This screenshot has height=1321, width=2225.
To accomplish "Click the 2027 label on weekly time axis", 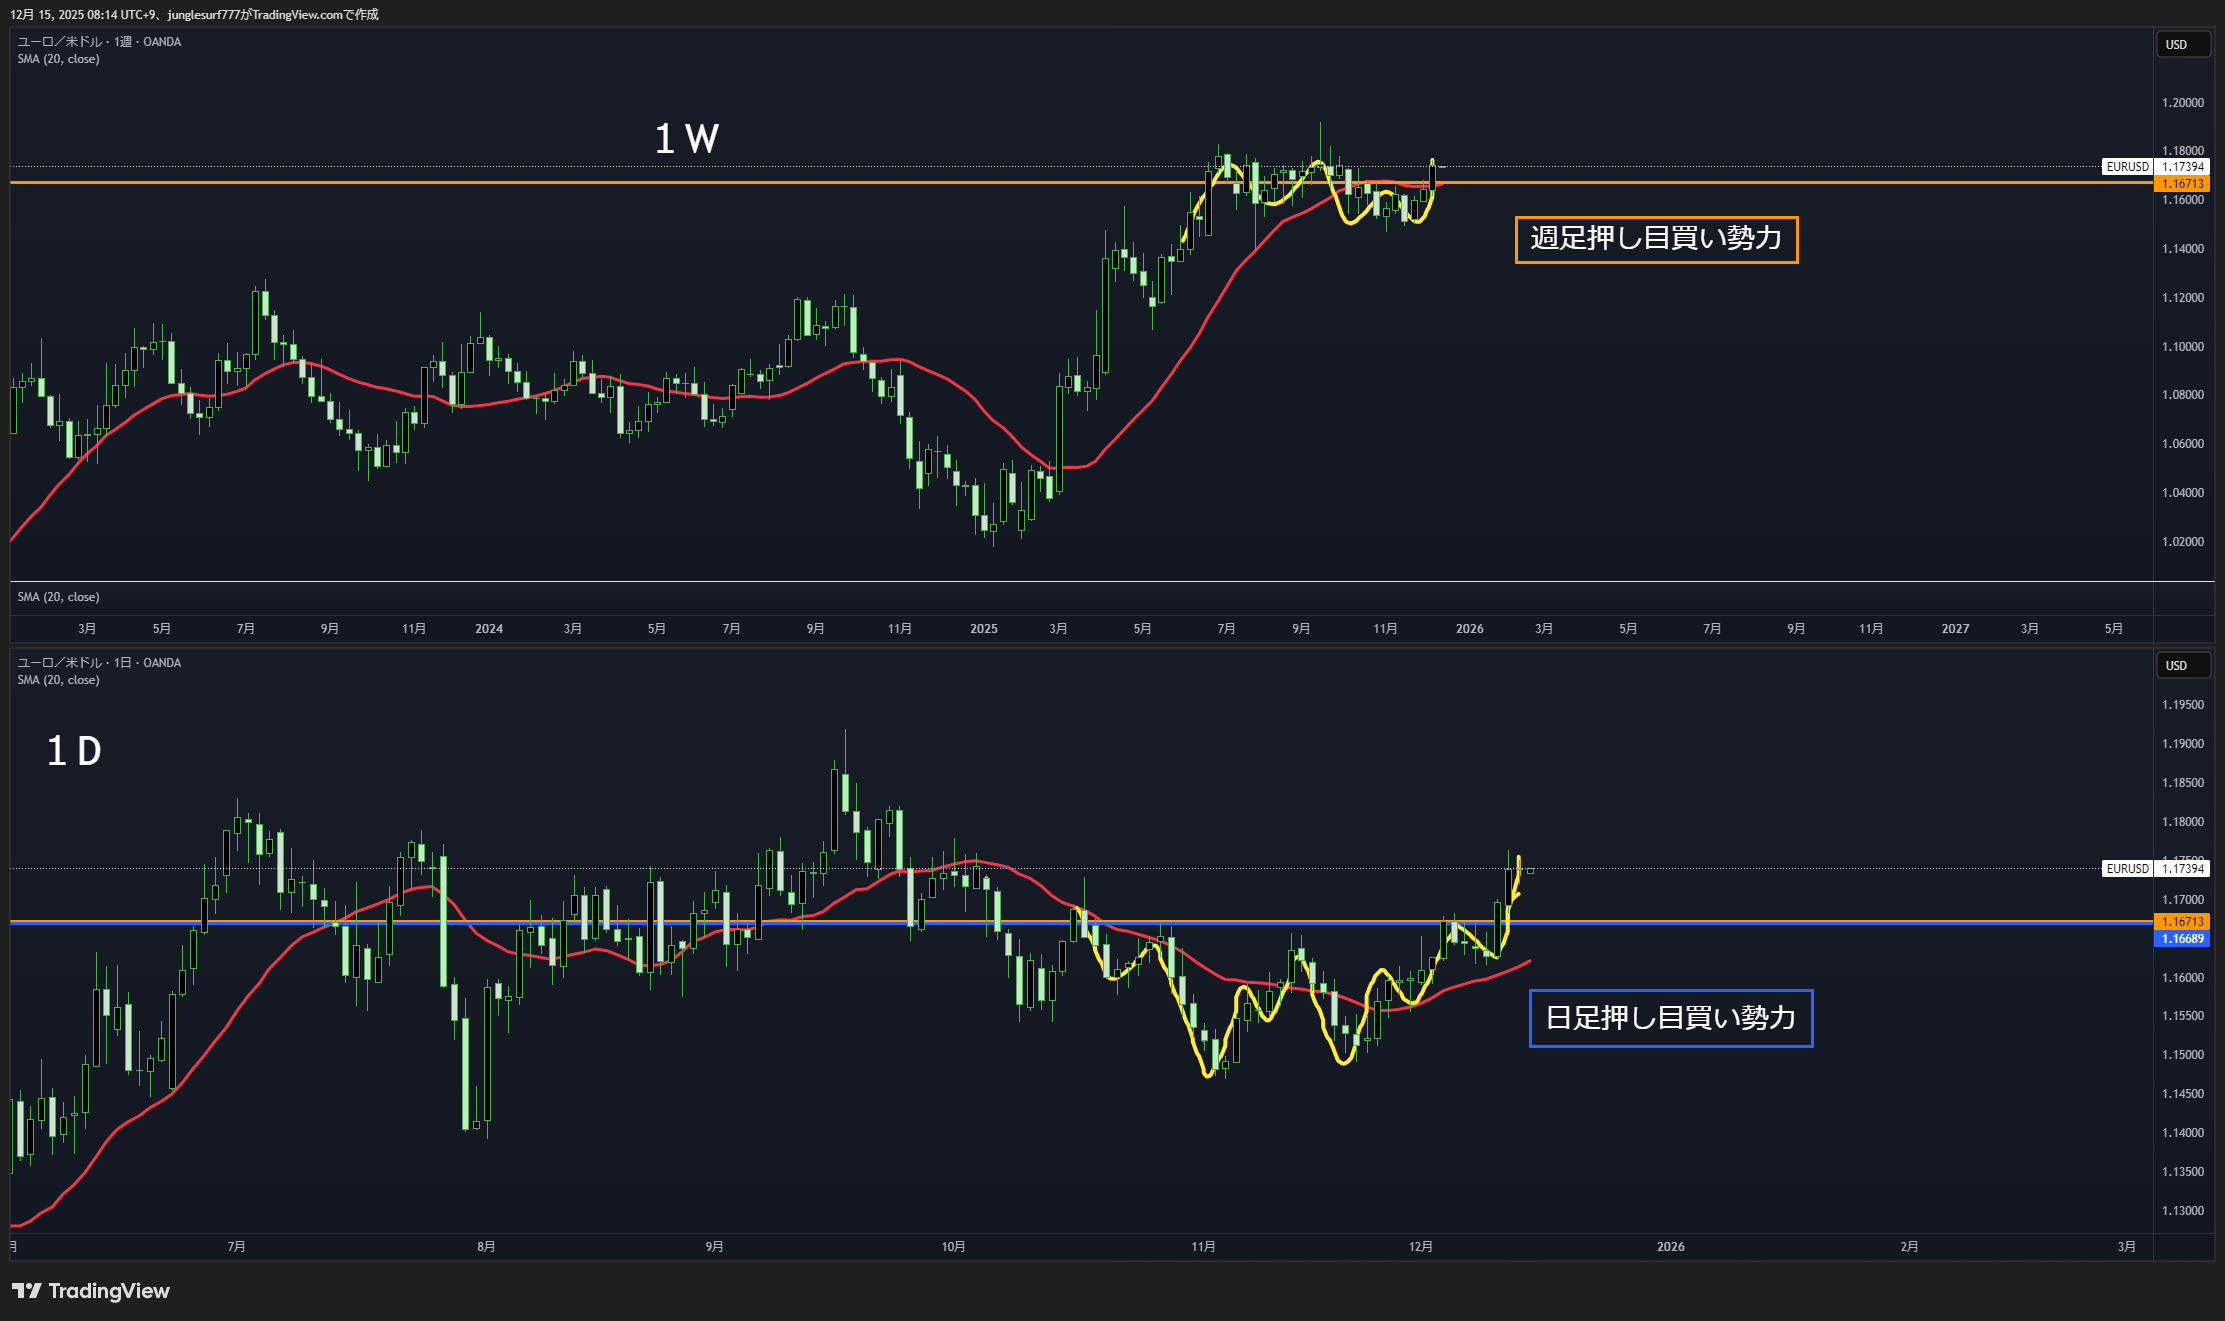I will tap(1955, 629).
